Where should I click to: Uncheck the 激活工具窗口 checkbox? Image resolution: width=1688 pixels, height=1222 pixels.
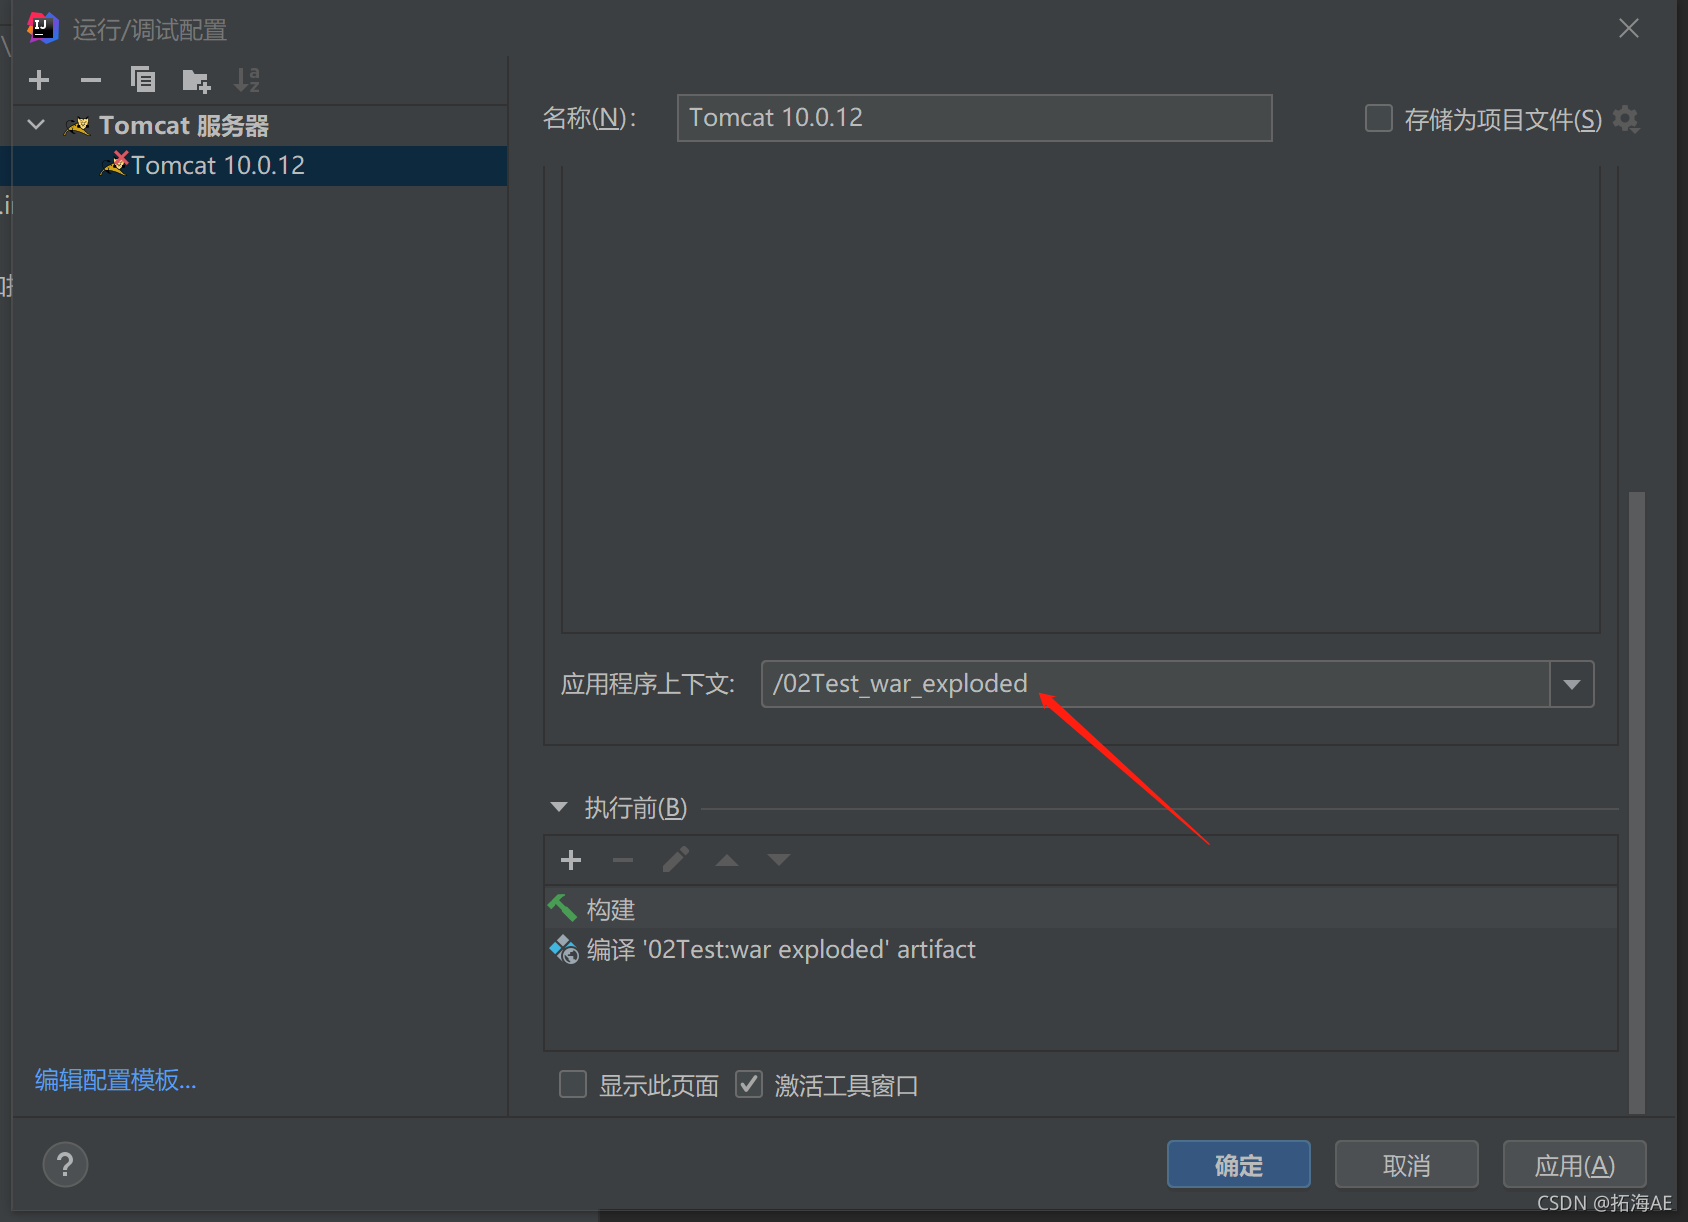pos(749,1084)
